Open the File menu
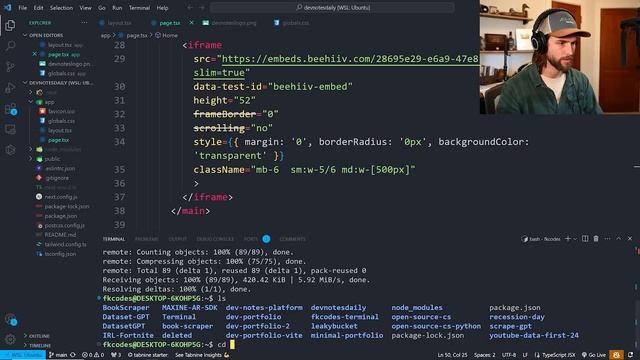The height and width of the screenshot is (360, 640). click(23, 8)
